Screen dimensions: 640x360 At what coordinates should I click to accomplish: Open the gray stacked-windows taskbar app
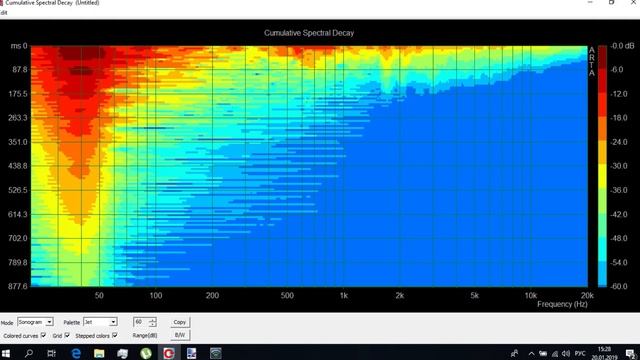point(122,353)
